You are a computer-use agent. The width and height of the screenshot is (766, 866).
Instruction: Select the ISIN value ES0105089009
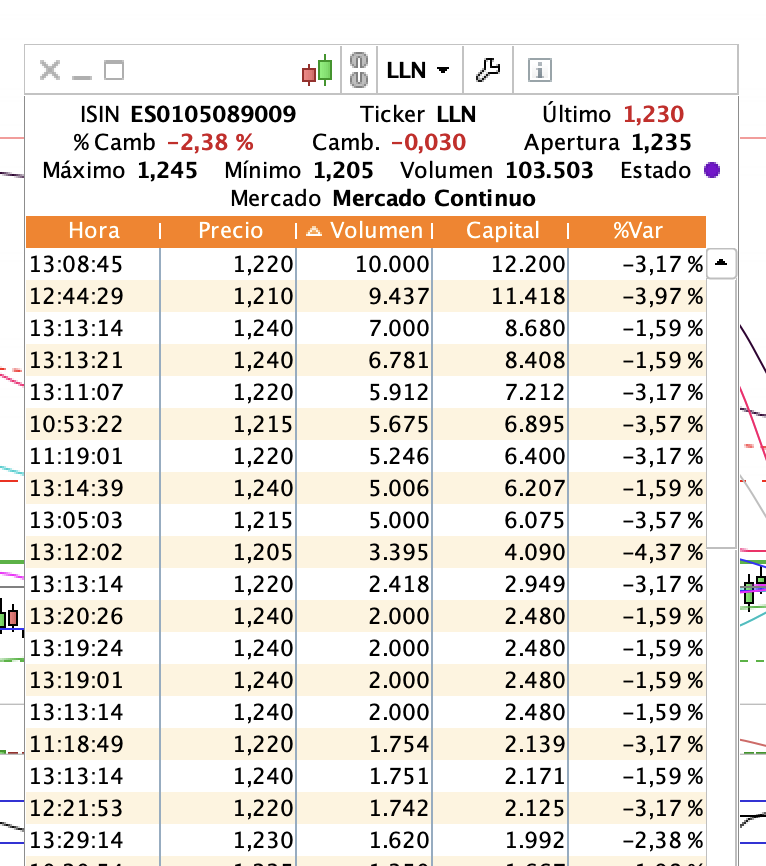pyautogui.click(x=213, y=115)
